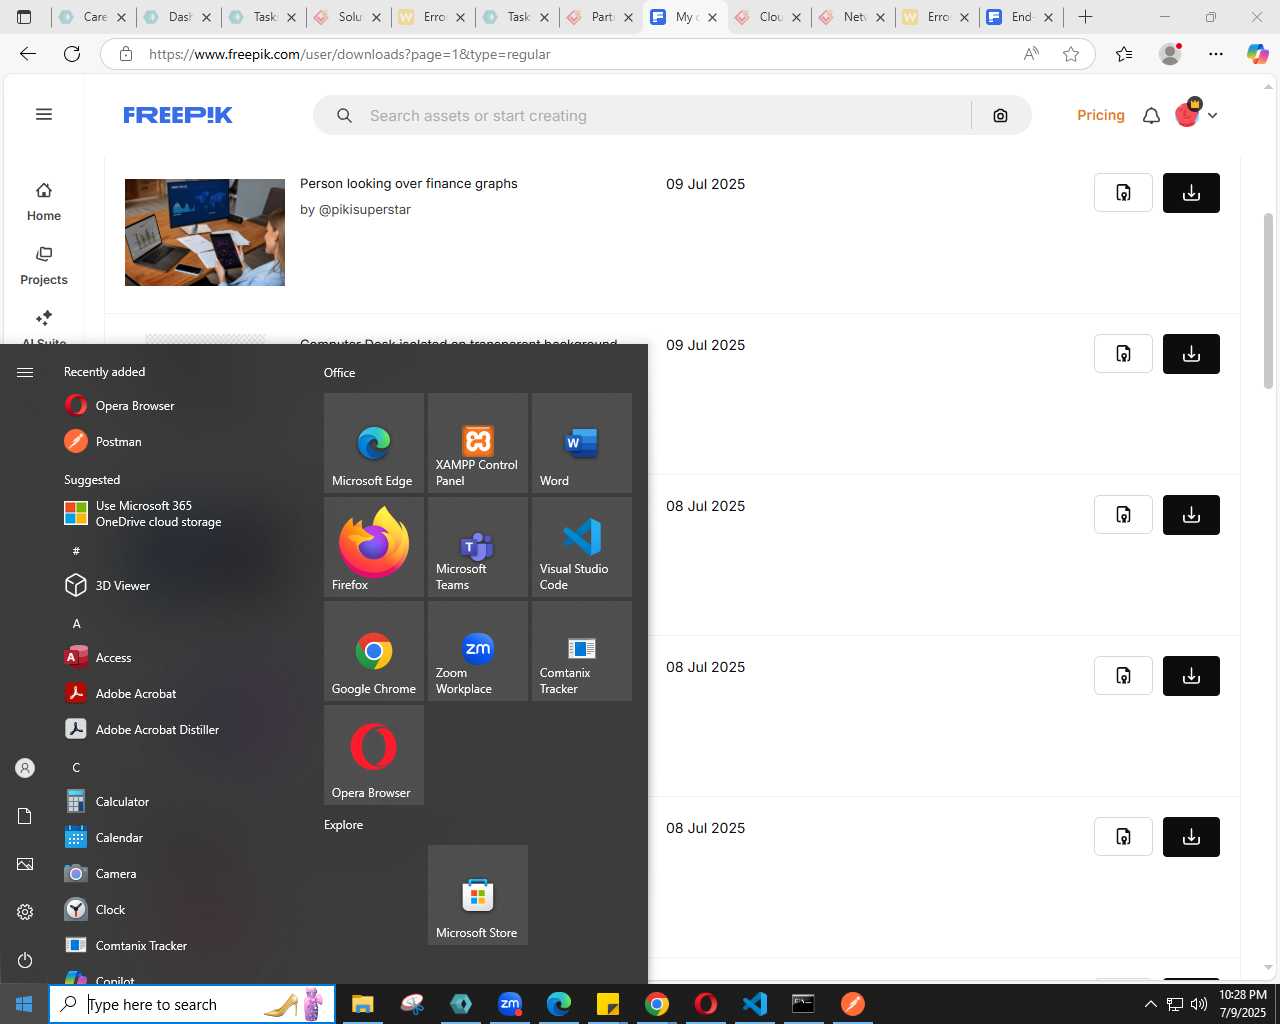1280x1024 pixels.
Task: Launch Microsoft Edge tile in Start menu
Action: point(374,443)
